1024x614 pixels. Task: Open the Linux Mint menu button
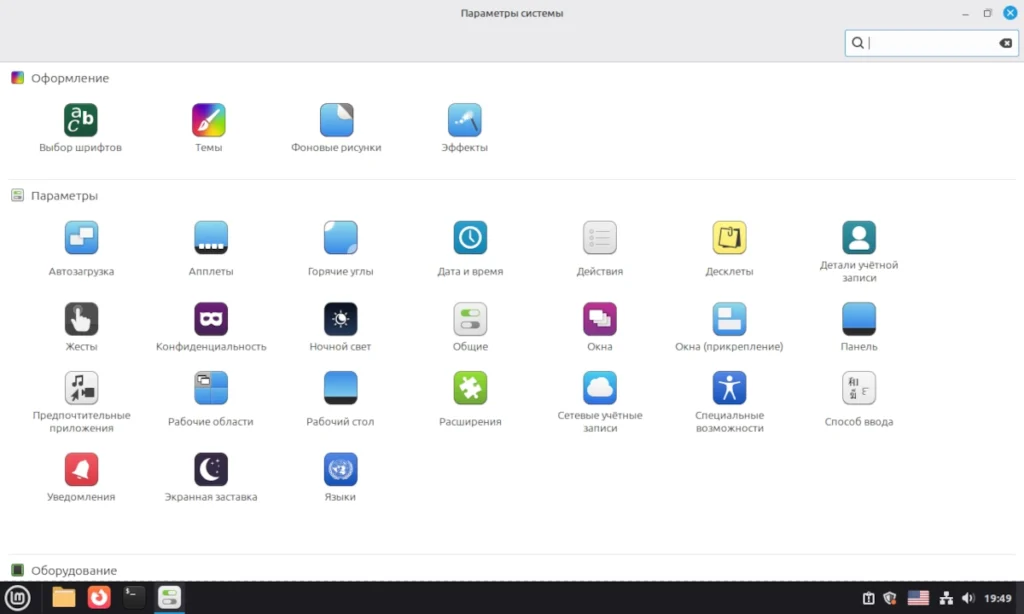pos(17,598)
